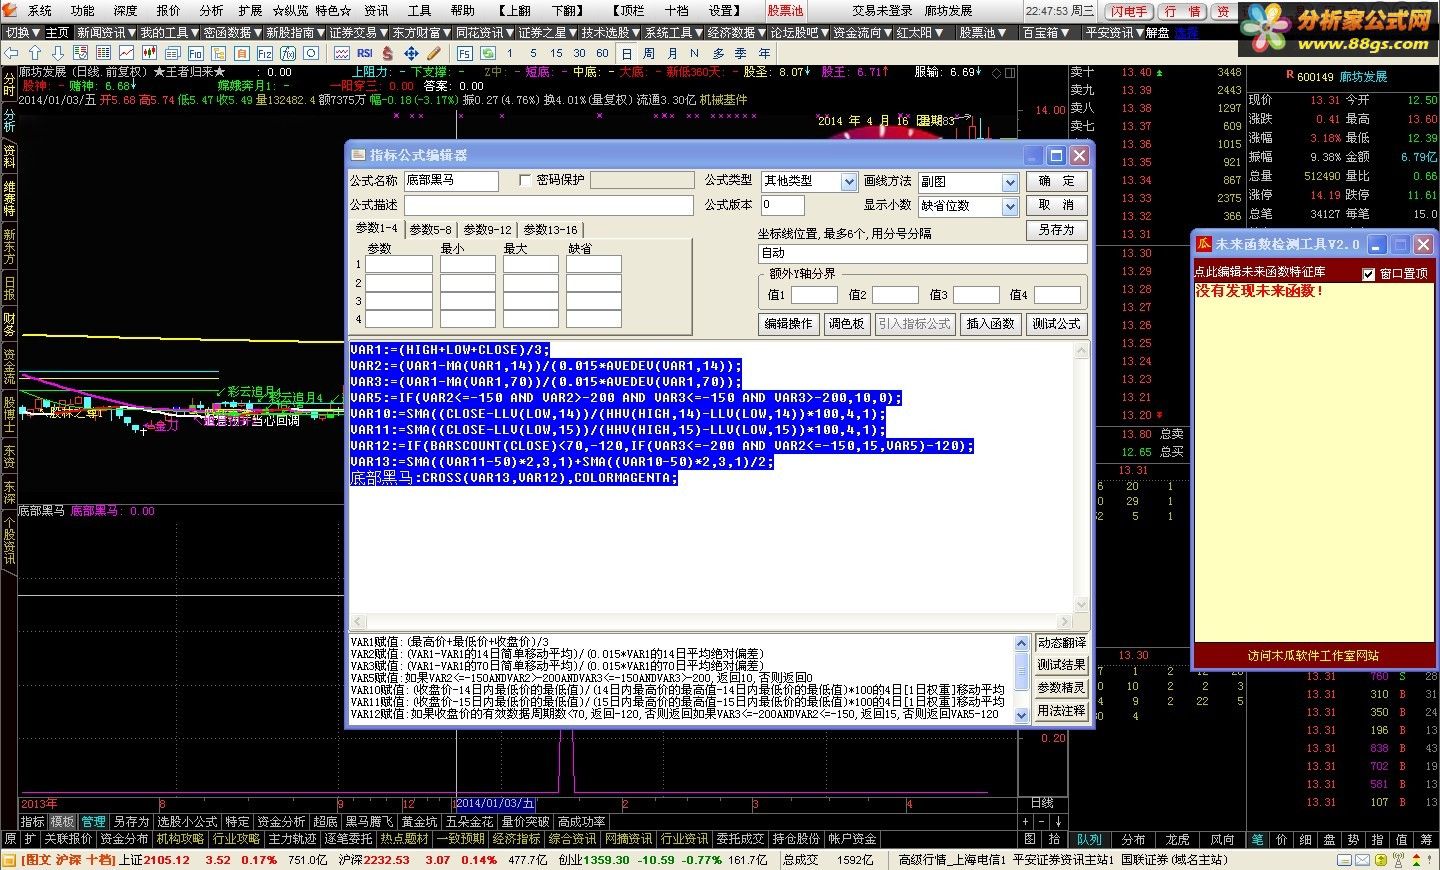The image size is (1440, 870).
Task: Expand the 东方财富 dropdown menu
Action: [420, 33]
